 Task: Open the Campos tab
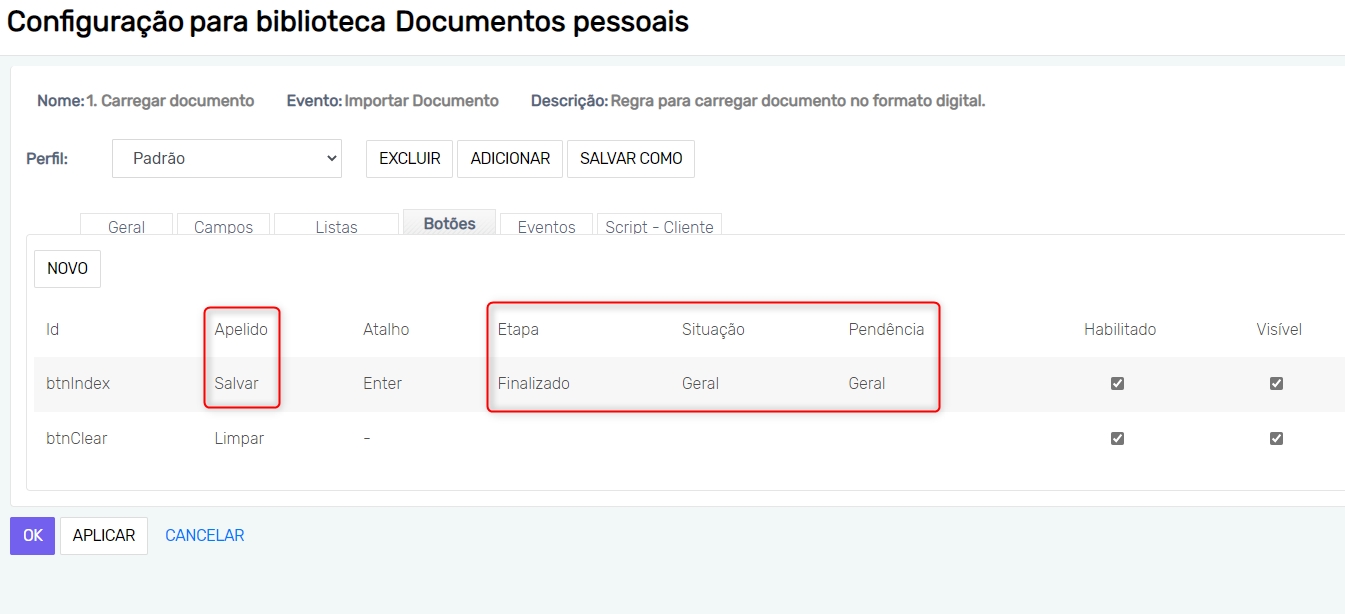point(223,226)
